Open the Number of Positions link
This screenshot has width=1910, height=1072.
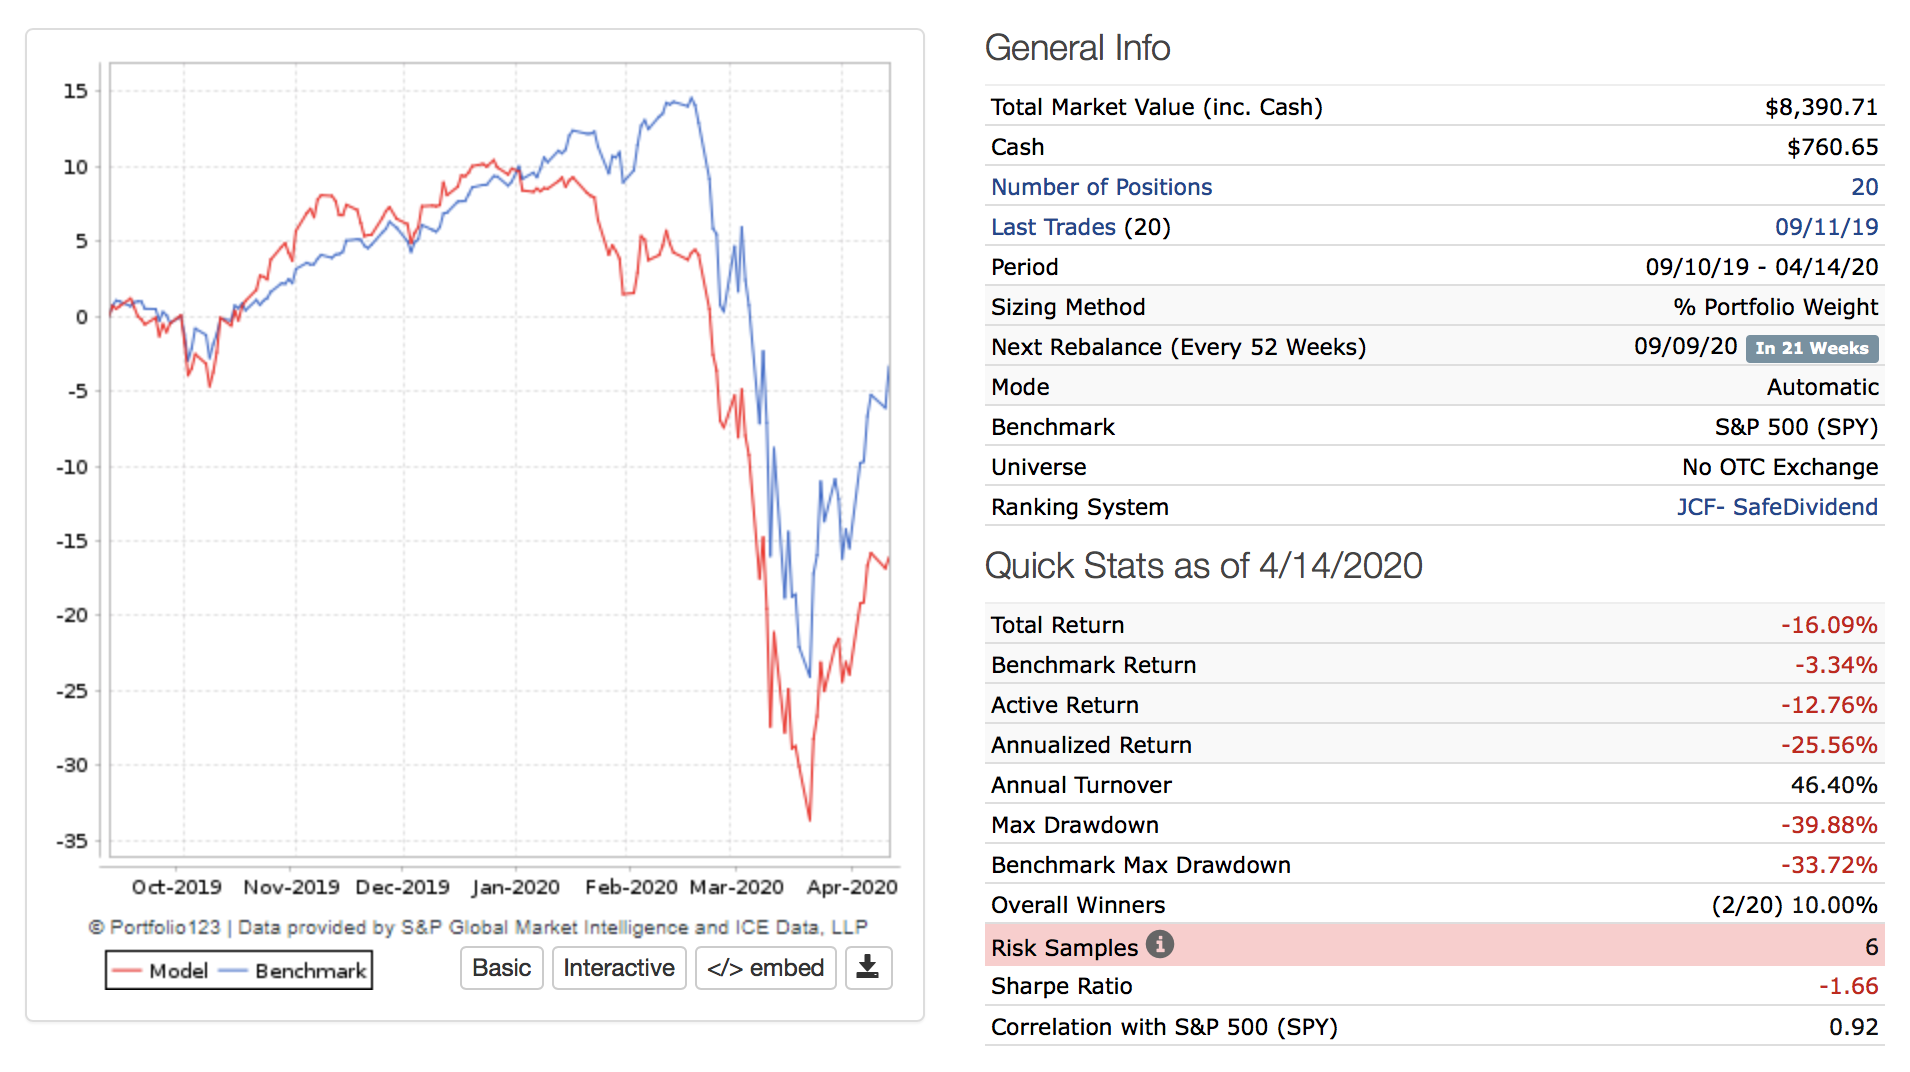(x=1101, y=187)
